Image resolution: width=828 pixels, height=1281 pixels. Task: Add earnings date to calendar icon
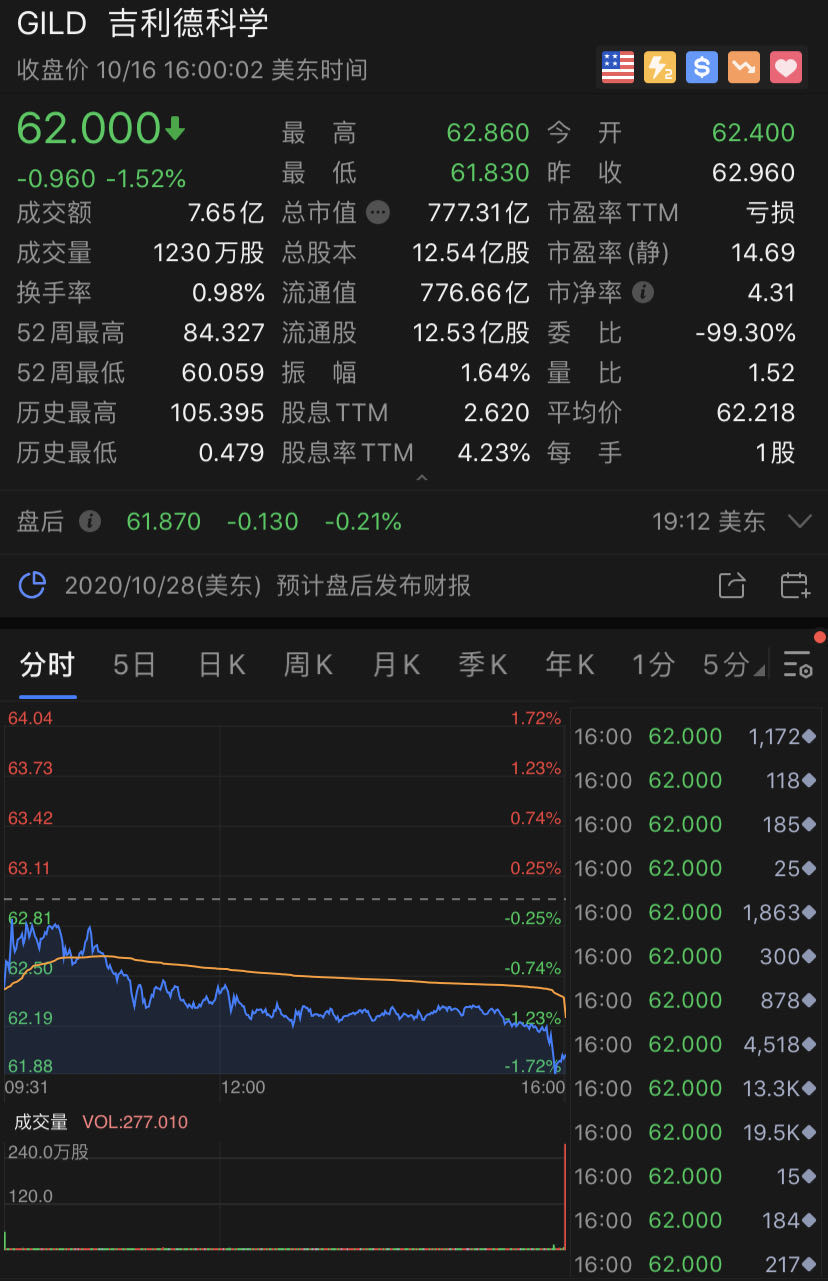[795, 585]
